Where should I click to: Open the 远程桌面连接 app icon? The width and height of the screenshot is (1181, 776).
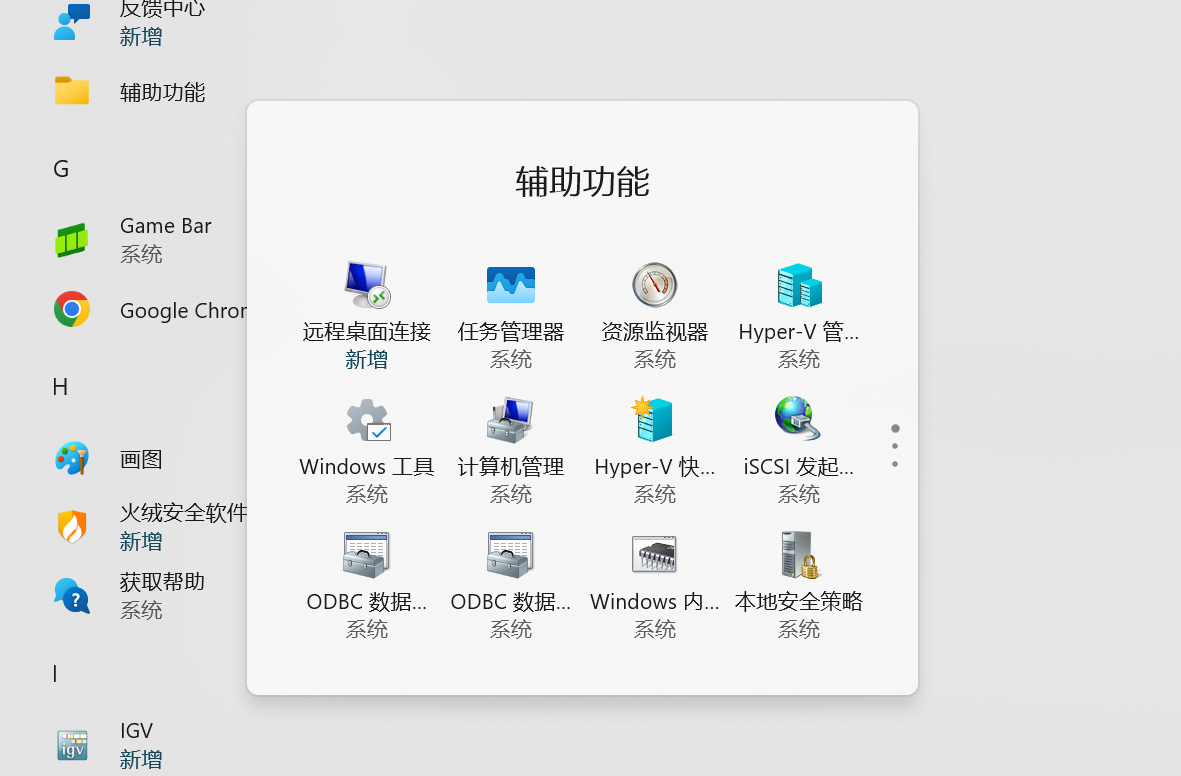[366, 285]
